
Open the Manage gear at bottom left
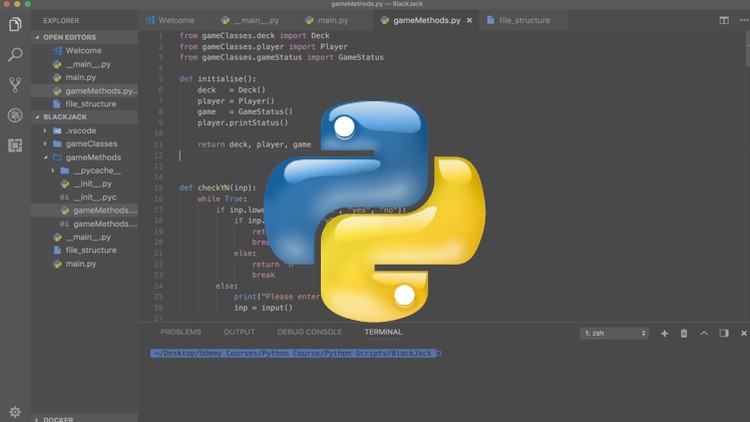tap(15, 412)
